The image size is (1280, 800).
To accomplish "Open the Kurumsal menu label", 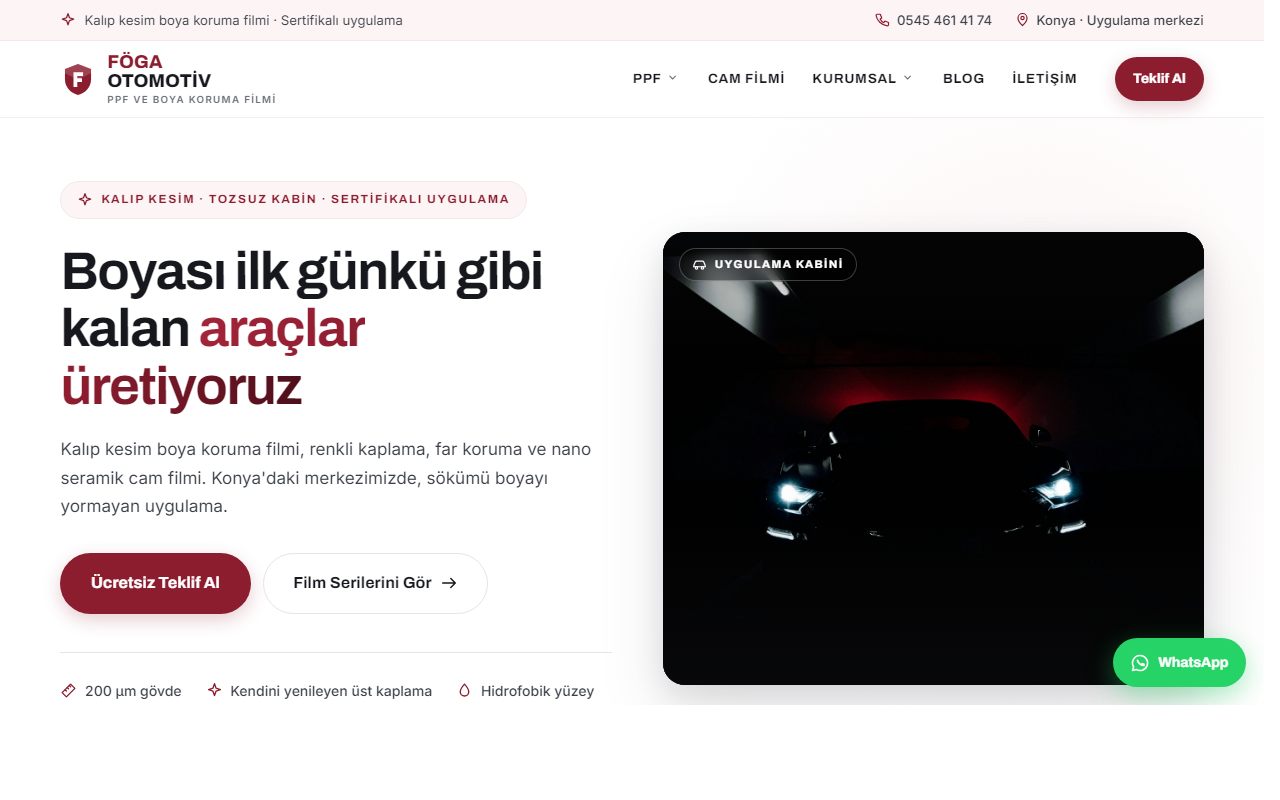I will [x=854, y=78].
